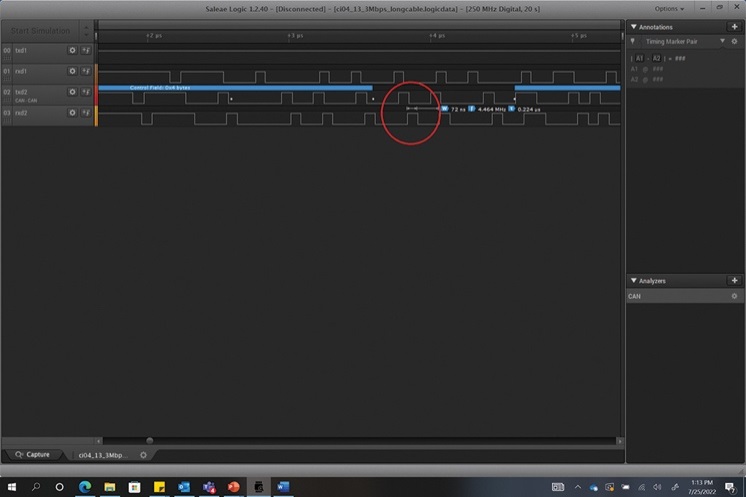Collapse the Annotations panel

pyautogui.click(x=632, y=27)
